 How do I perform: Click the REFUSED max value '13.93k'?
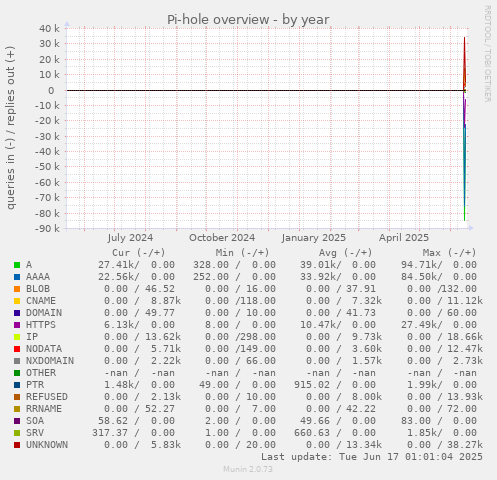[465, 397]
